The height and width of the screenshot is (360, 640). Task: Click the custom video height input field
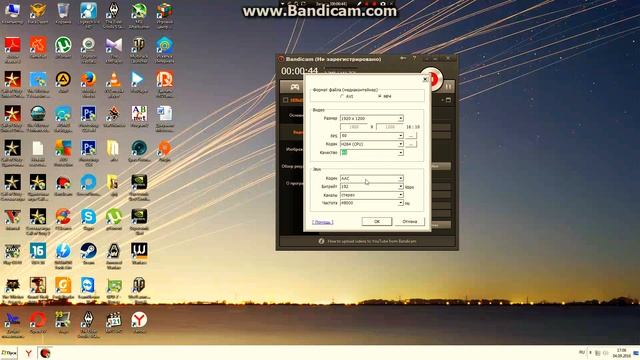390,127
